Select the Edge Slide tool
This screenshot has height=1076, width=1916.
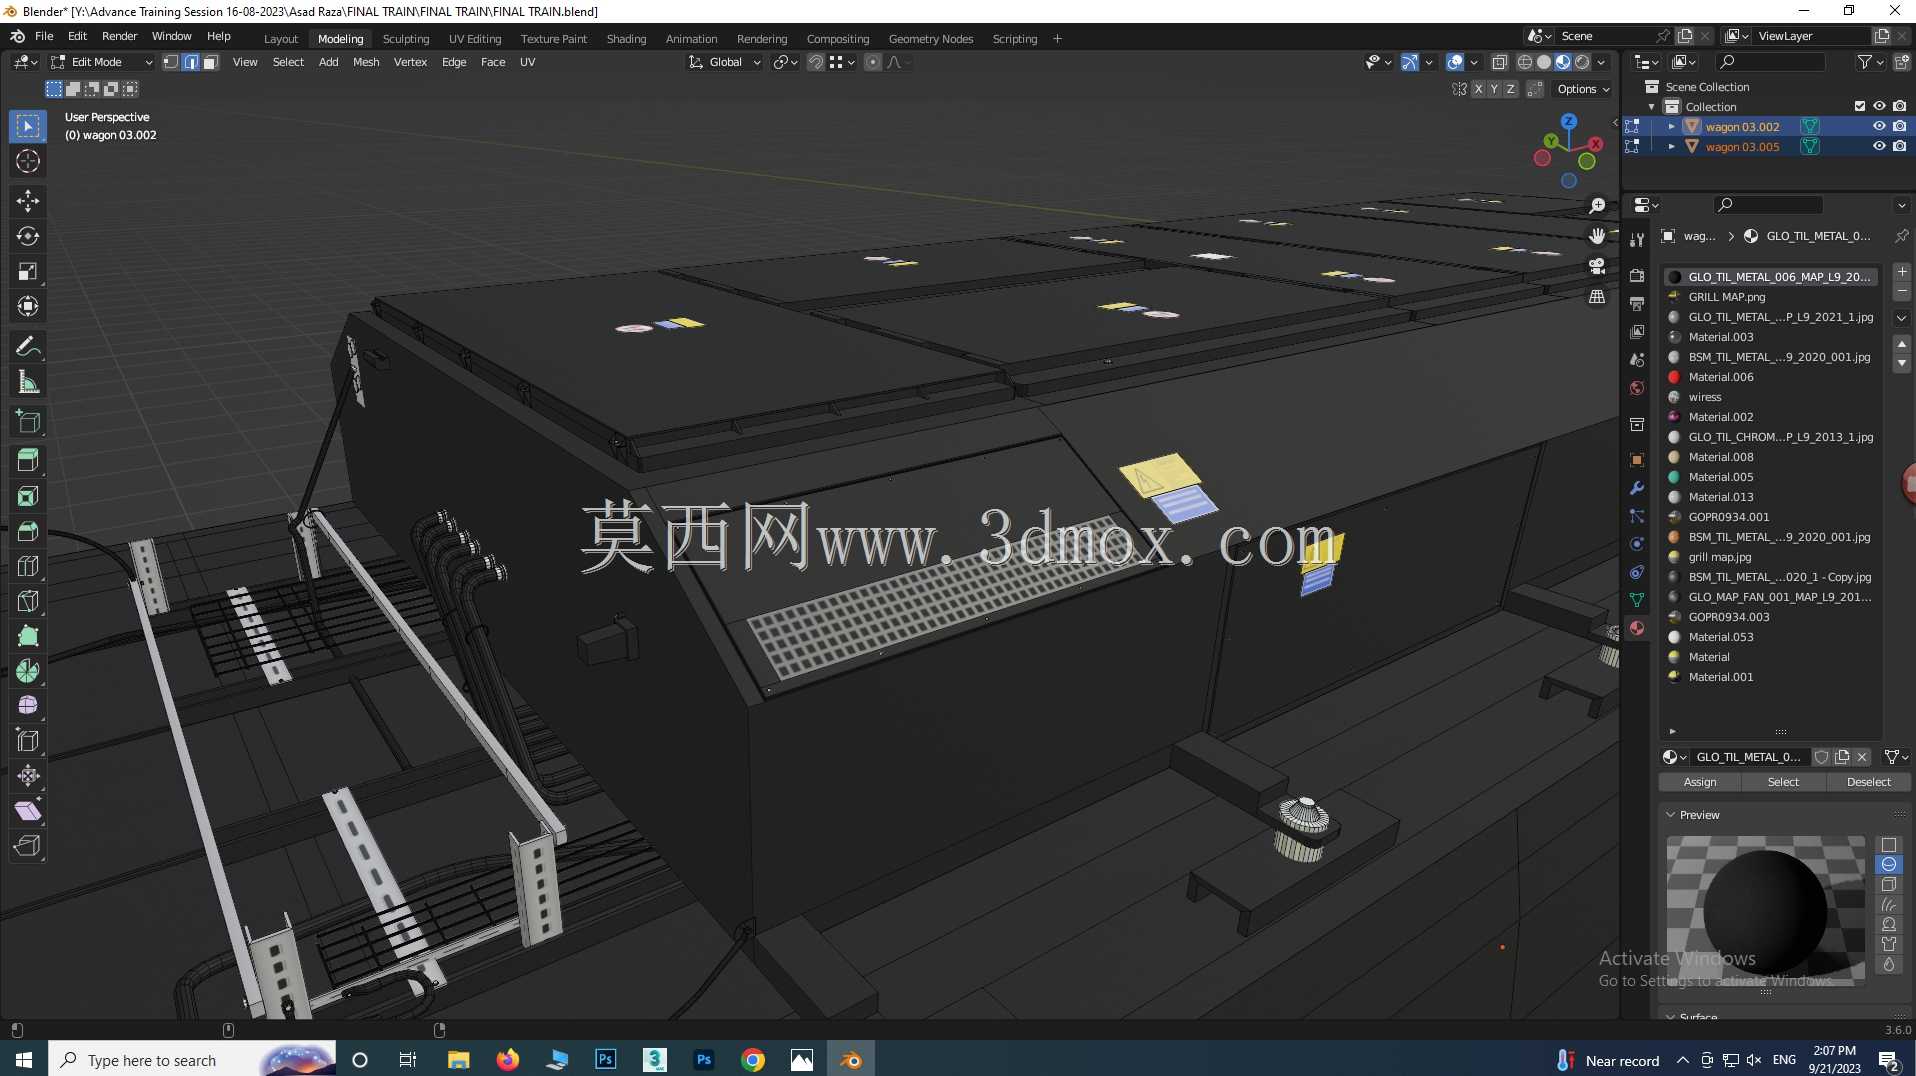click(28, 741)
